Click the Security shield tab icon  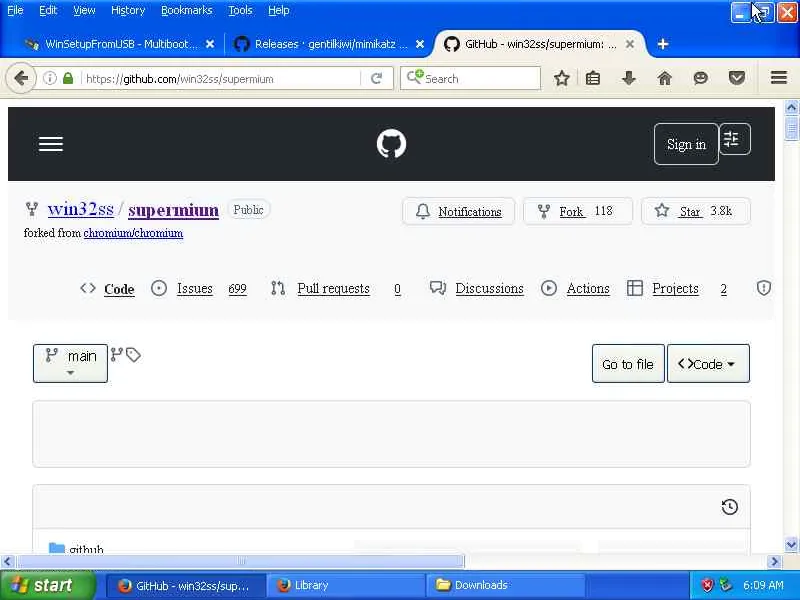764,288
